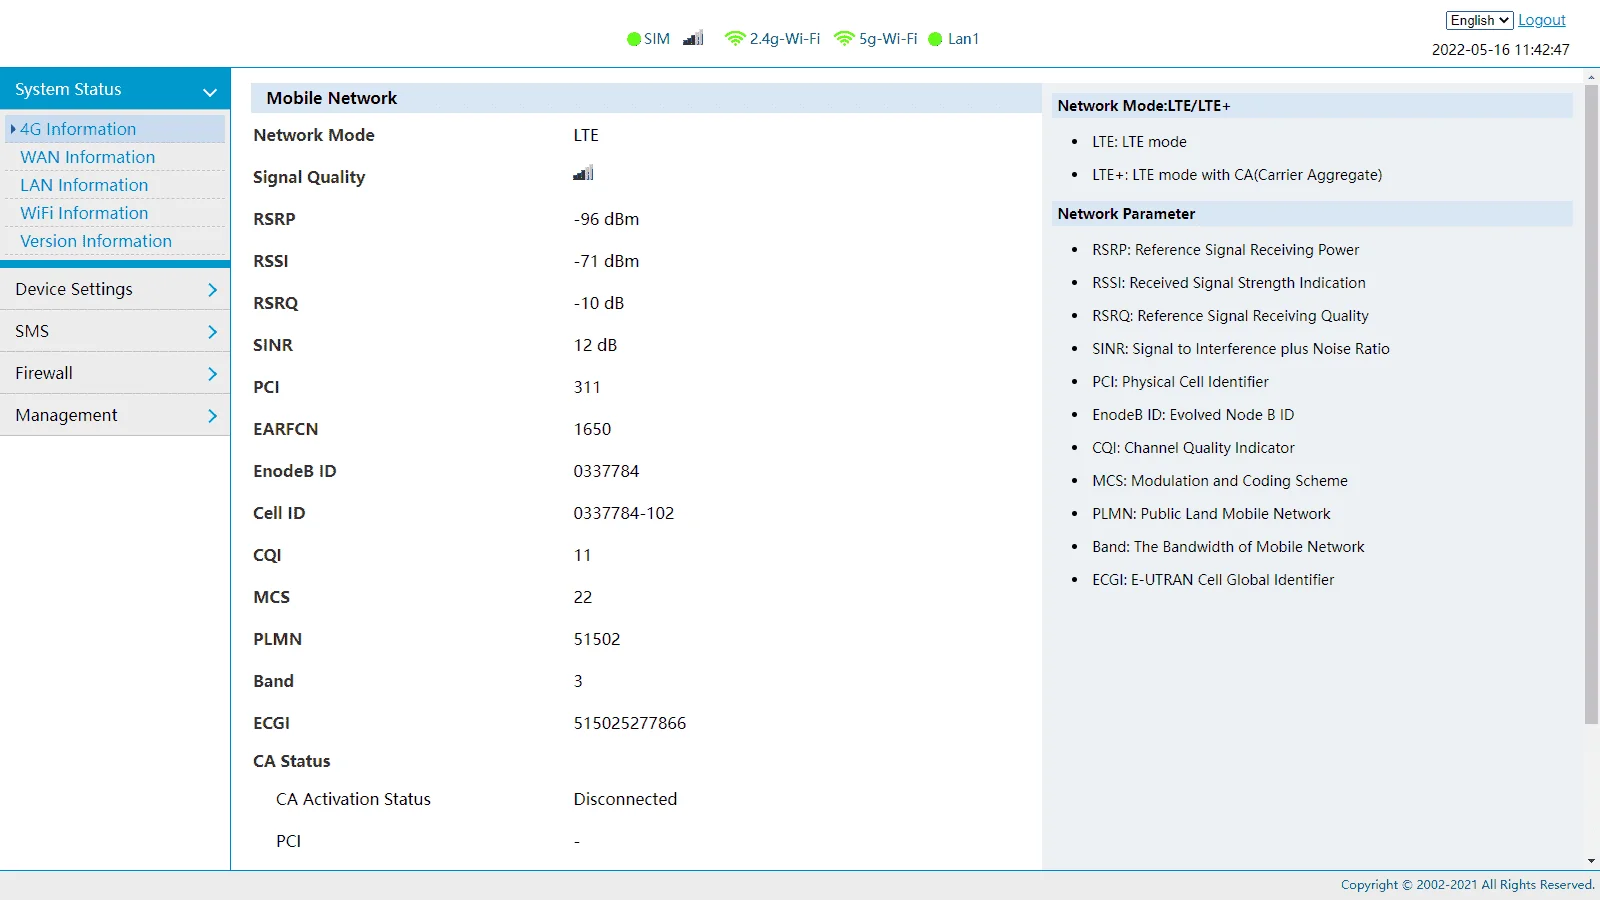Click the Network Parameter help header
The image size is (1600, 900).
[1312, 214]
